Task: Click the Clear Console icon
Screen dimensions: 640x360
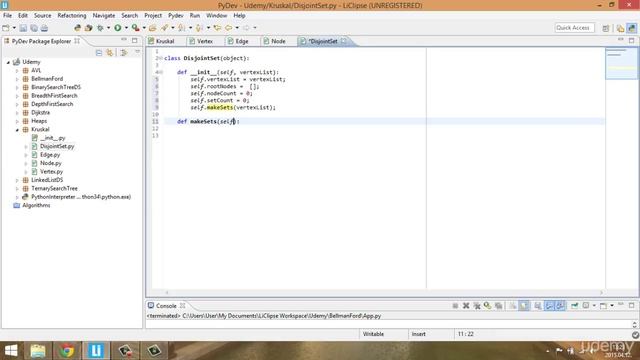Action: click(513, 306)
